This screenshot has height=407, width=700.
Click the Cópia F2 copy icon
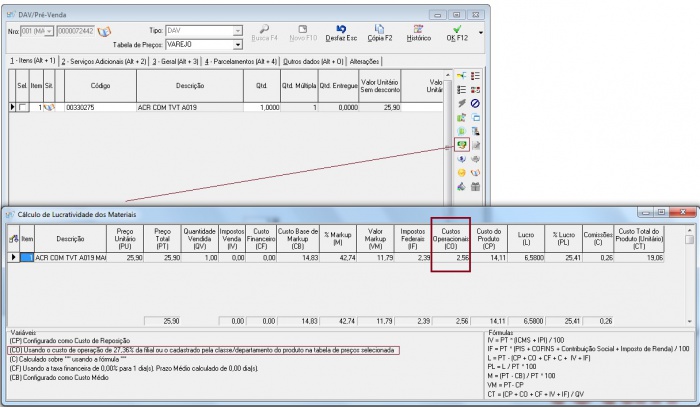click(x=380, y=32)
